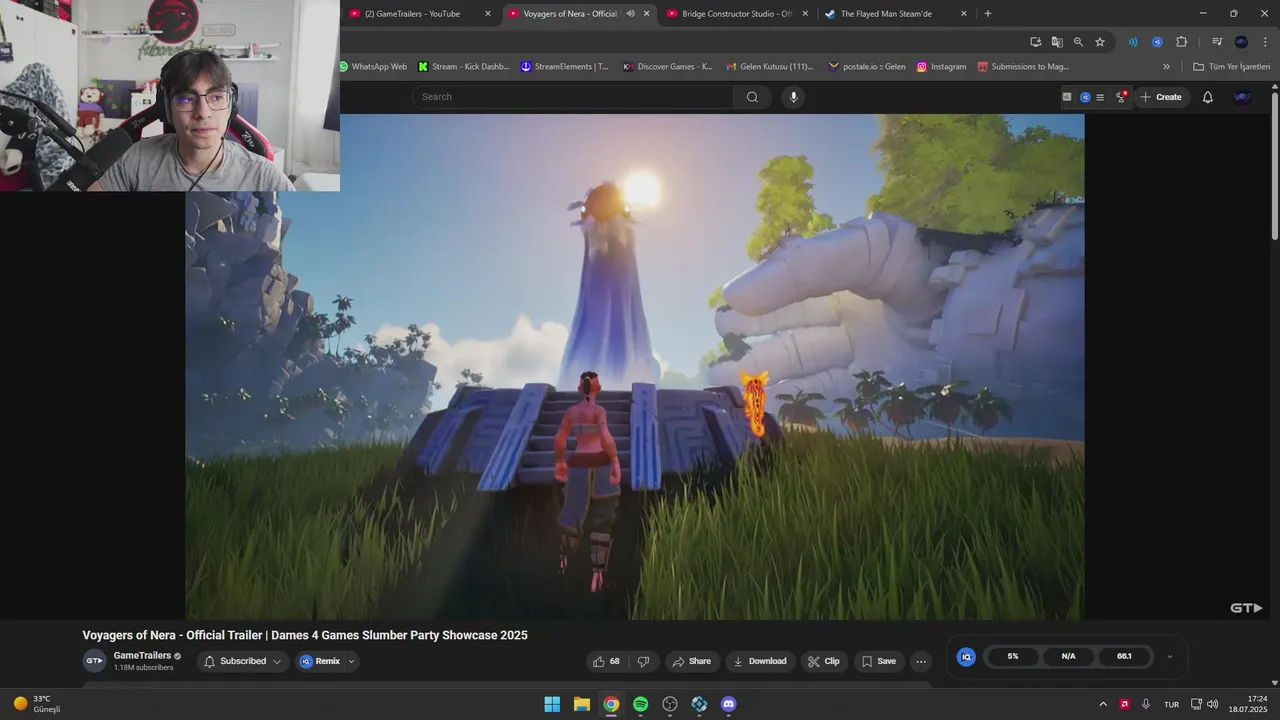Show more bookmarks with double chevron
The height and width of the screenshot is (720, 1280).
[1166, 67]
